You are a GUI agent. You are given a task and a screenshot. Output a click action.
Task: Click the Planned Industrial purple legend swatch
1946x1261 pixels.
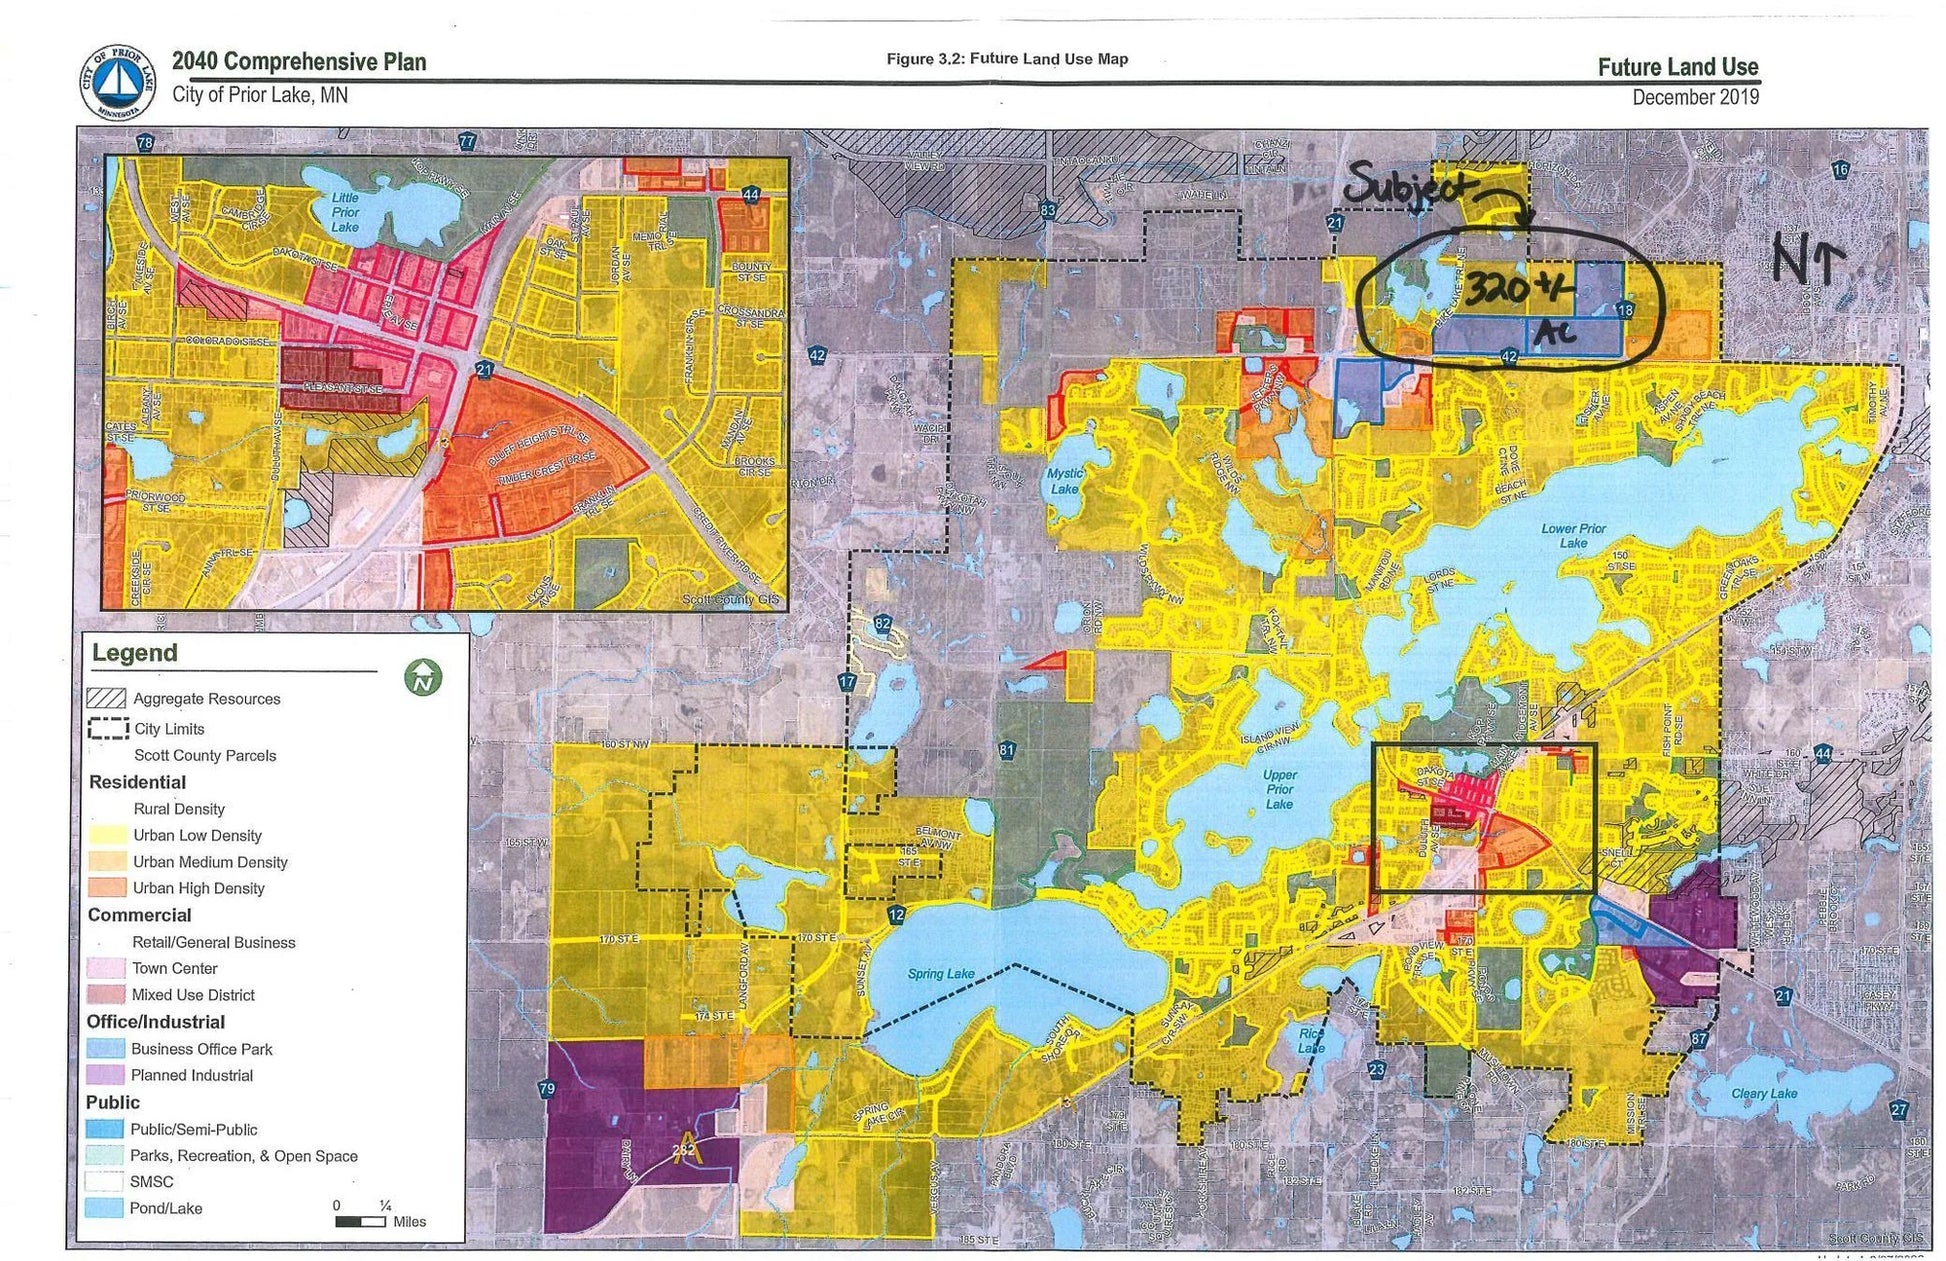(106, 1075)
